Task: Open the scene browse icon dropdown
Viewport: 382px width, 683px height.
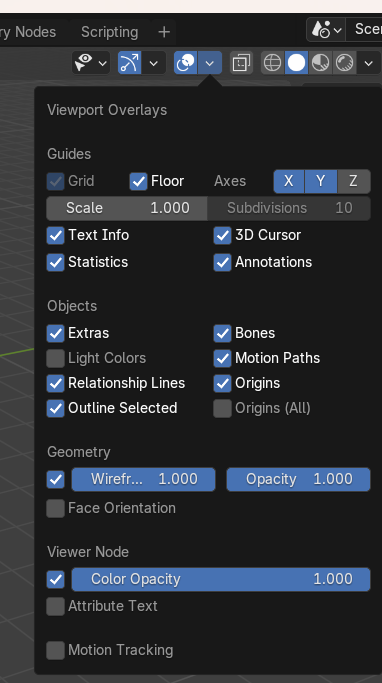Action: tap(326, 30)
